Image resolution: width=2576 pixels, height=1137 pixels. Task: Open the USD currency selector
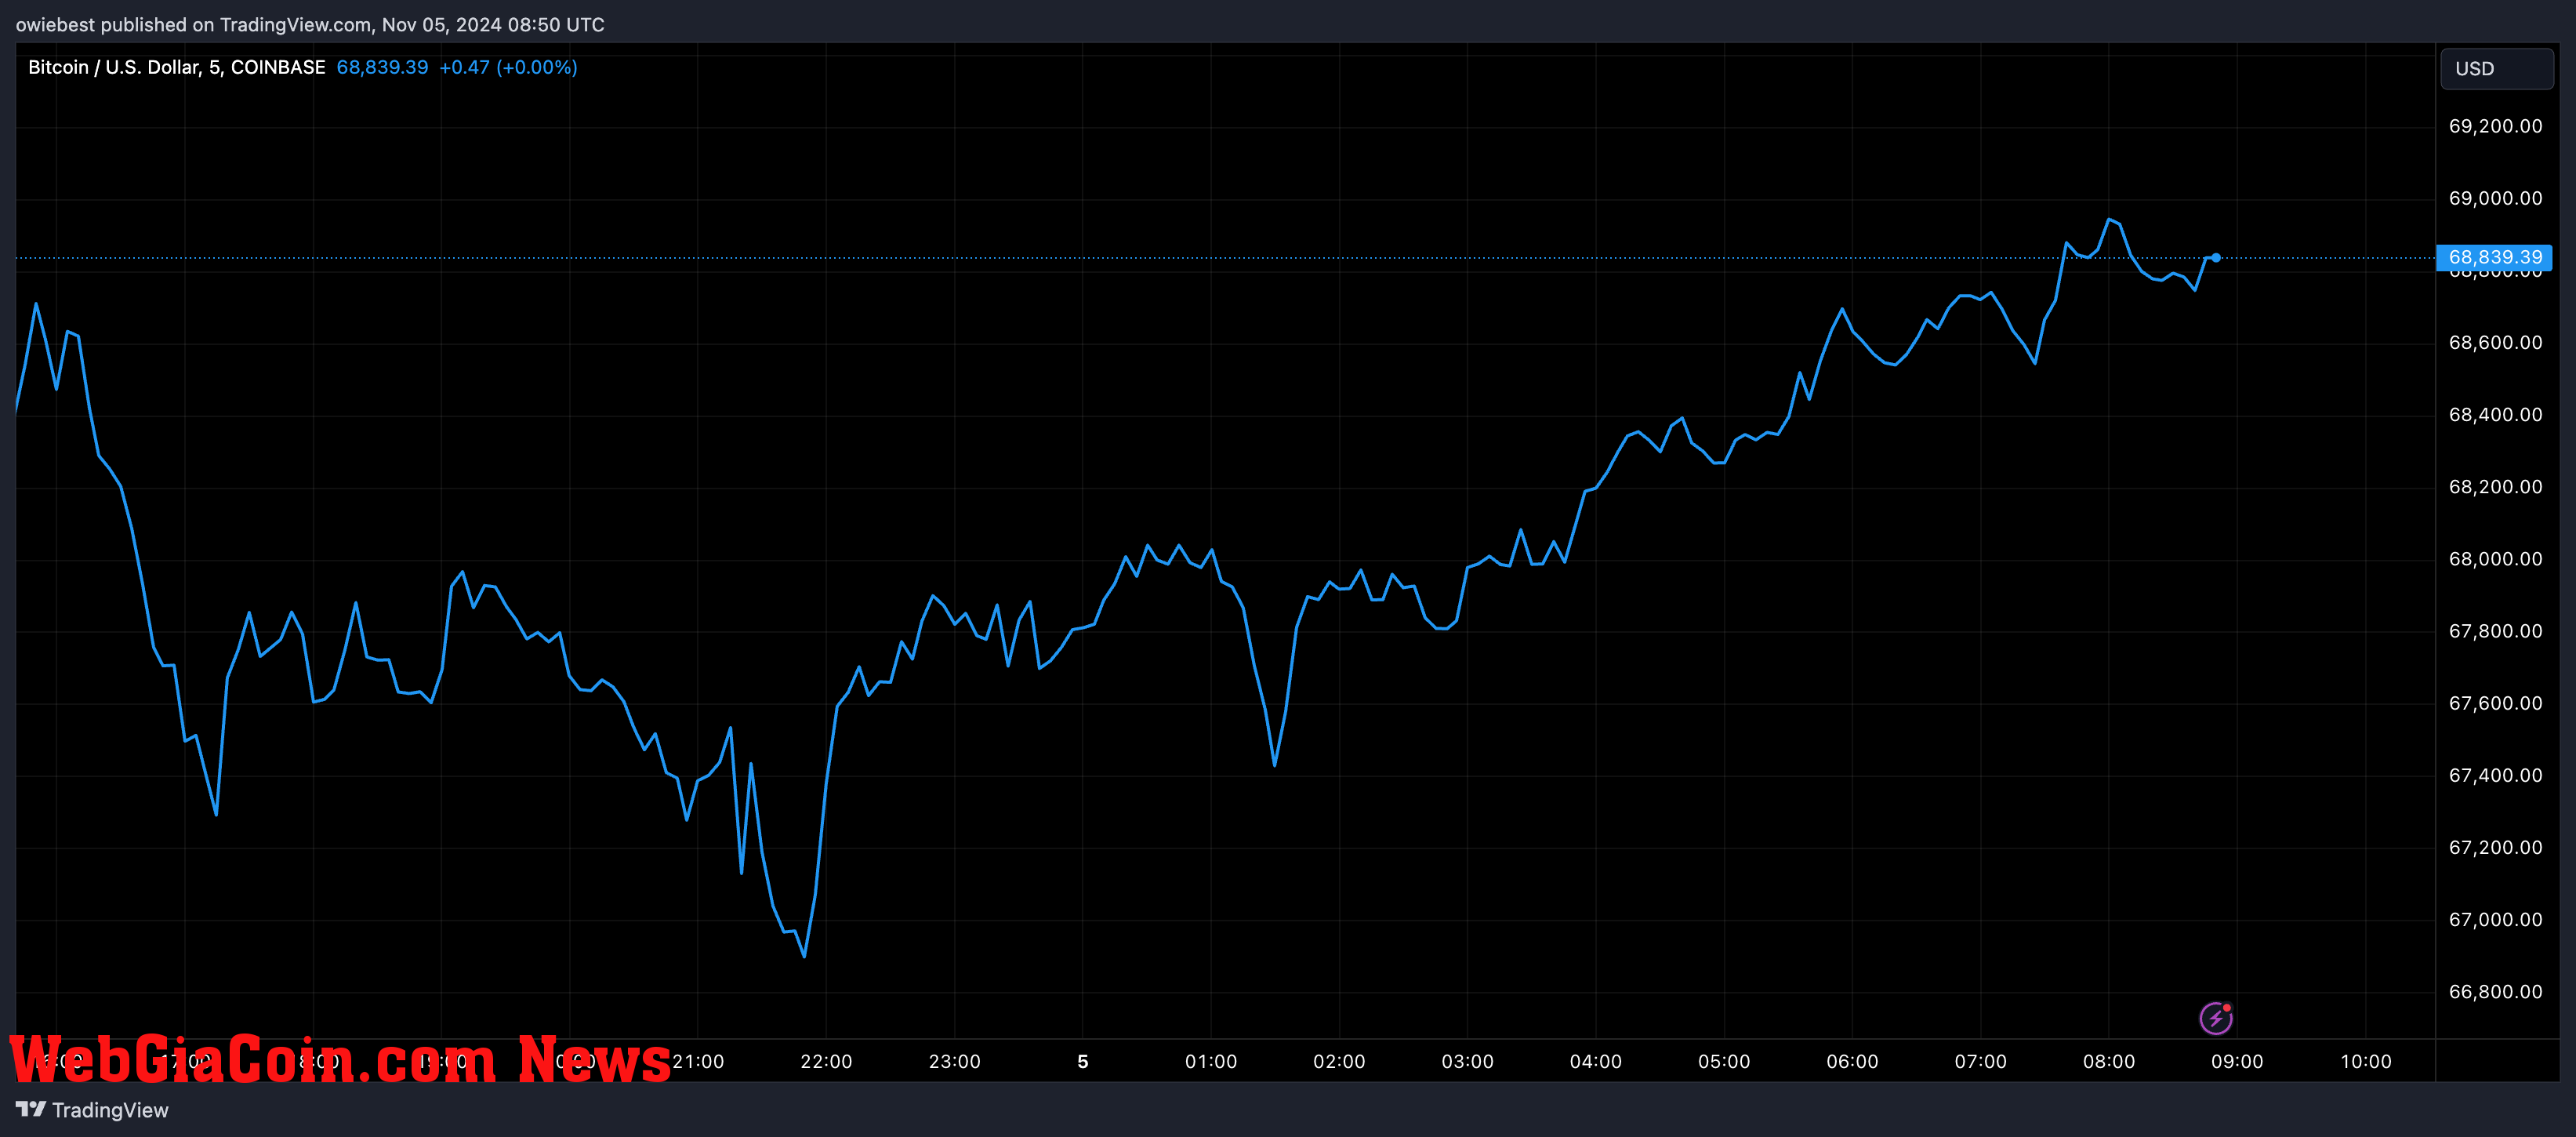click(2496, 69)
